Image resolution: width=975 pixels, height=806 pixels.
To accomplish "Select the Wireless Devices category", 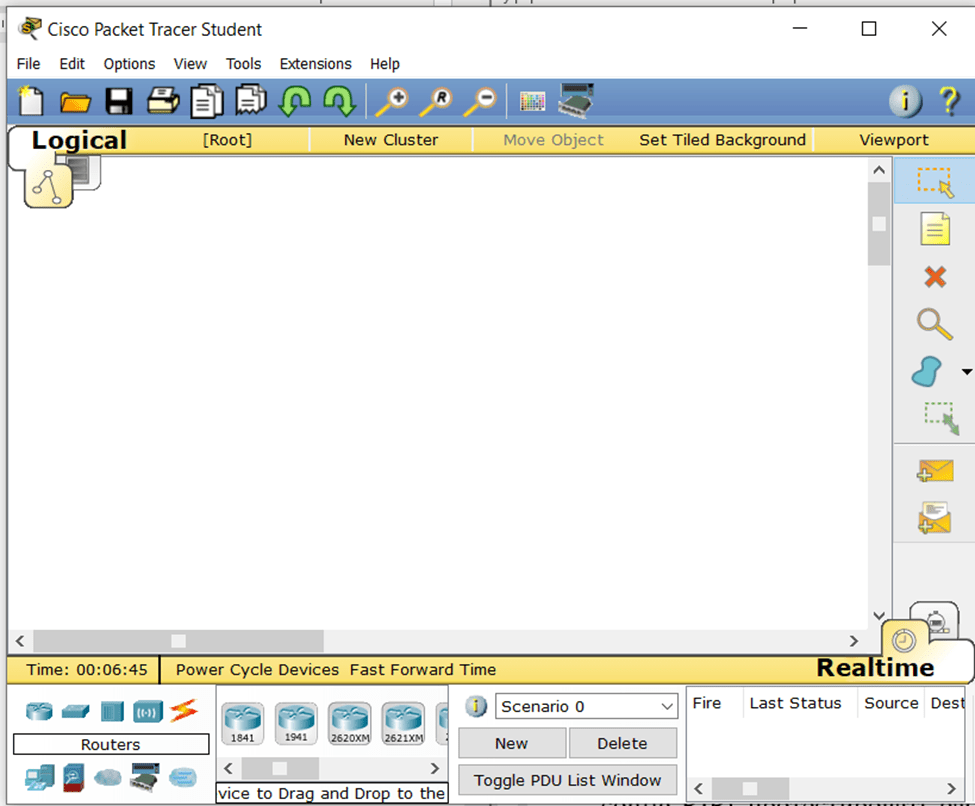I will coord(148,711).
